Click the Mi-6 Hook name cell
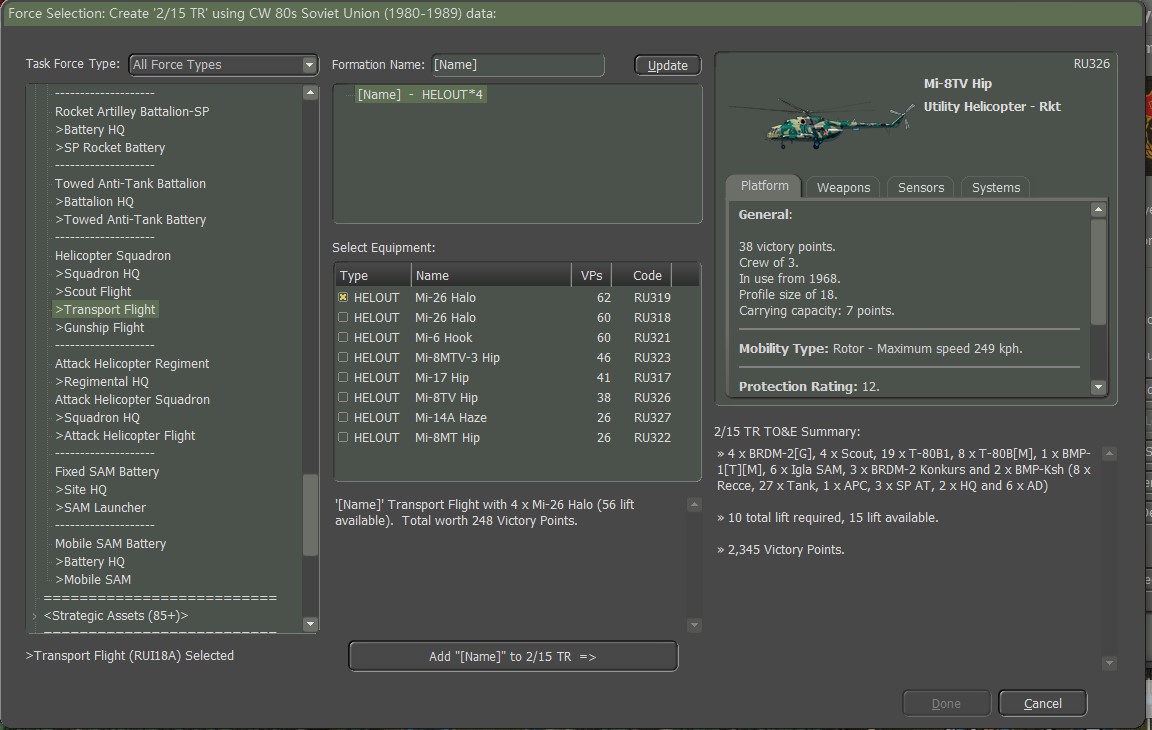The height and width of the screenshot is (730, 1152). pos(444,338)
